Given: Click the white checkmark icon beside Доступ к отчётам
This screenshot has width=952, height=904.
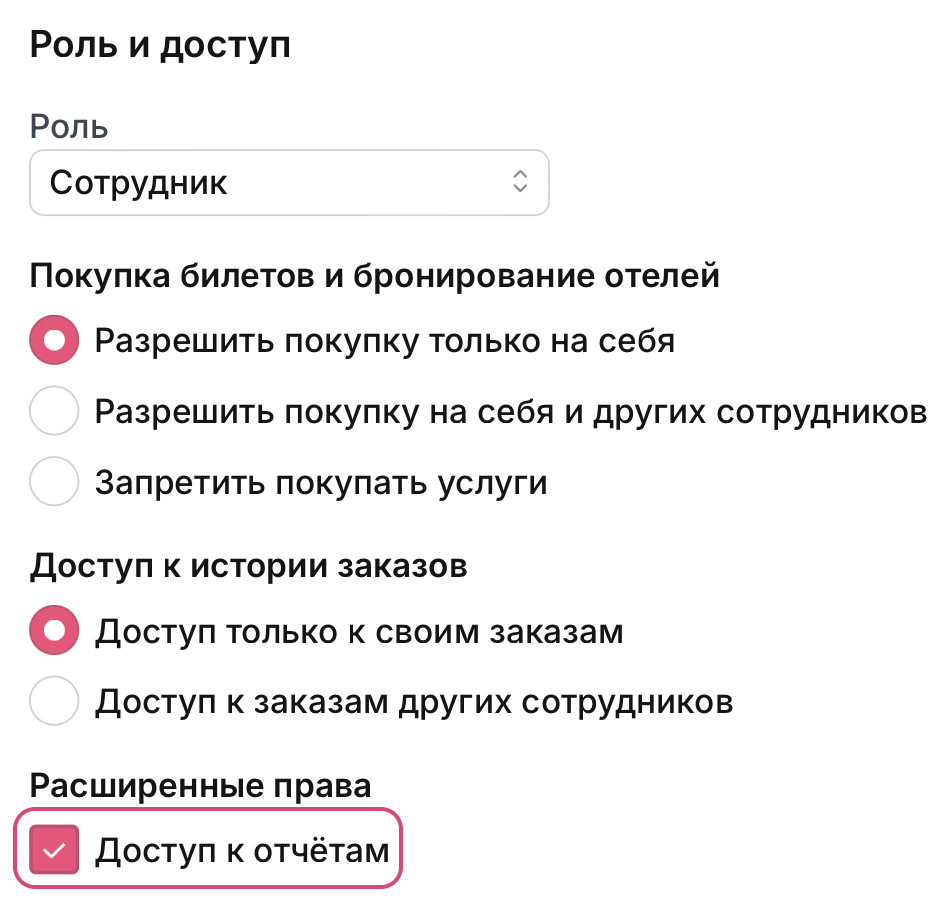Looking at the screenshot, I should coord(55,851).
